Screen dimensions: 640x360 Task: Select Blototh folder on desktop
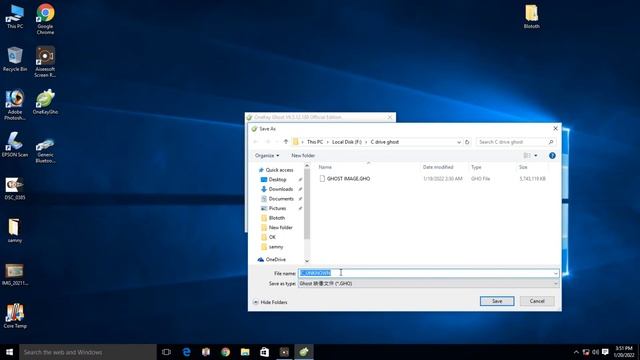(x=531, y=17)
